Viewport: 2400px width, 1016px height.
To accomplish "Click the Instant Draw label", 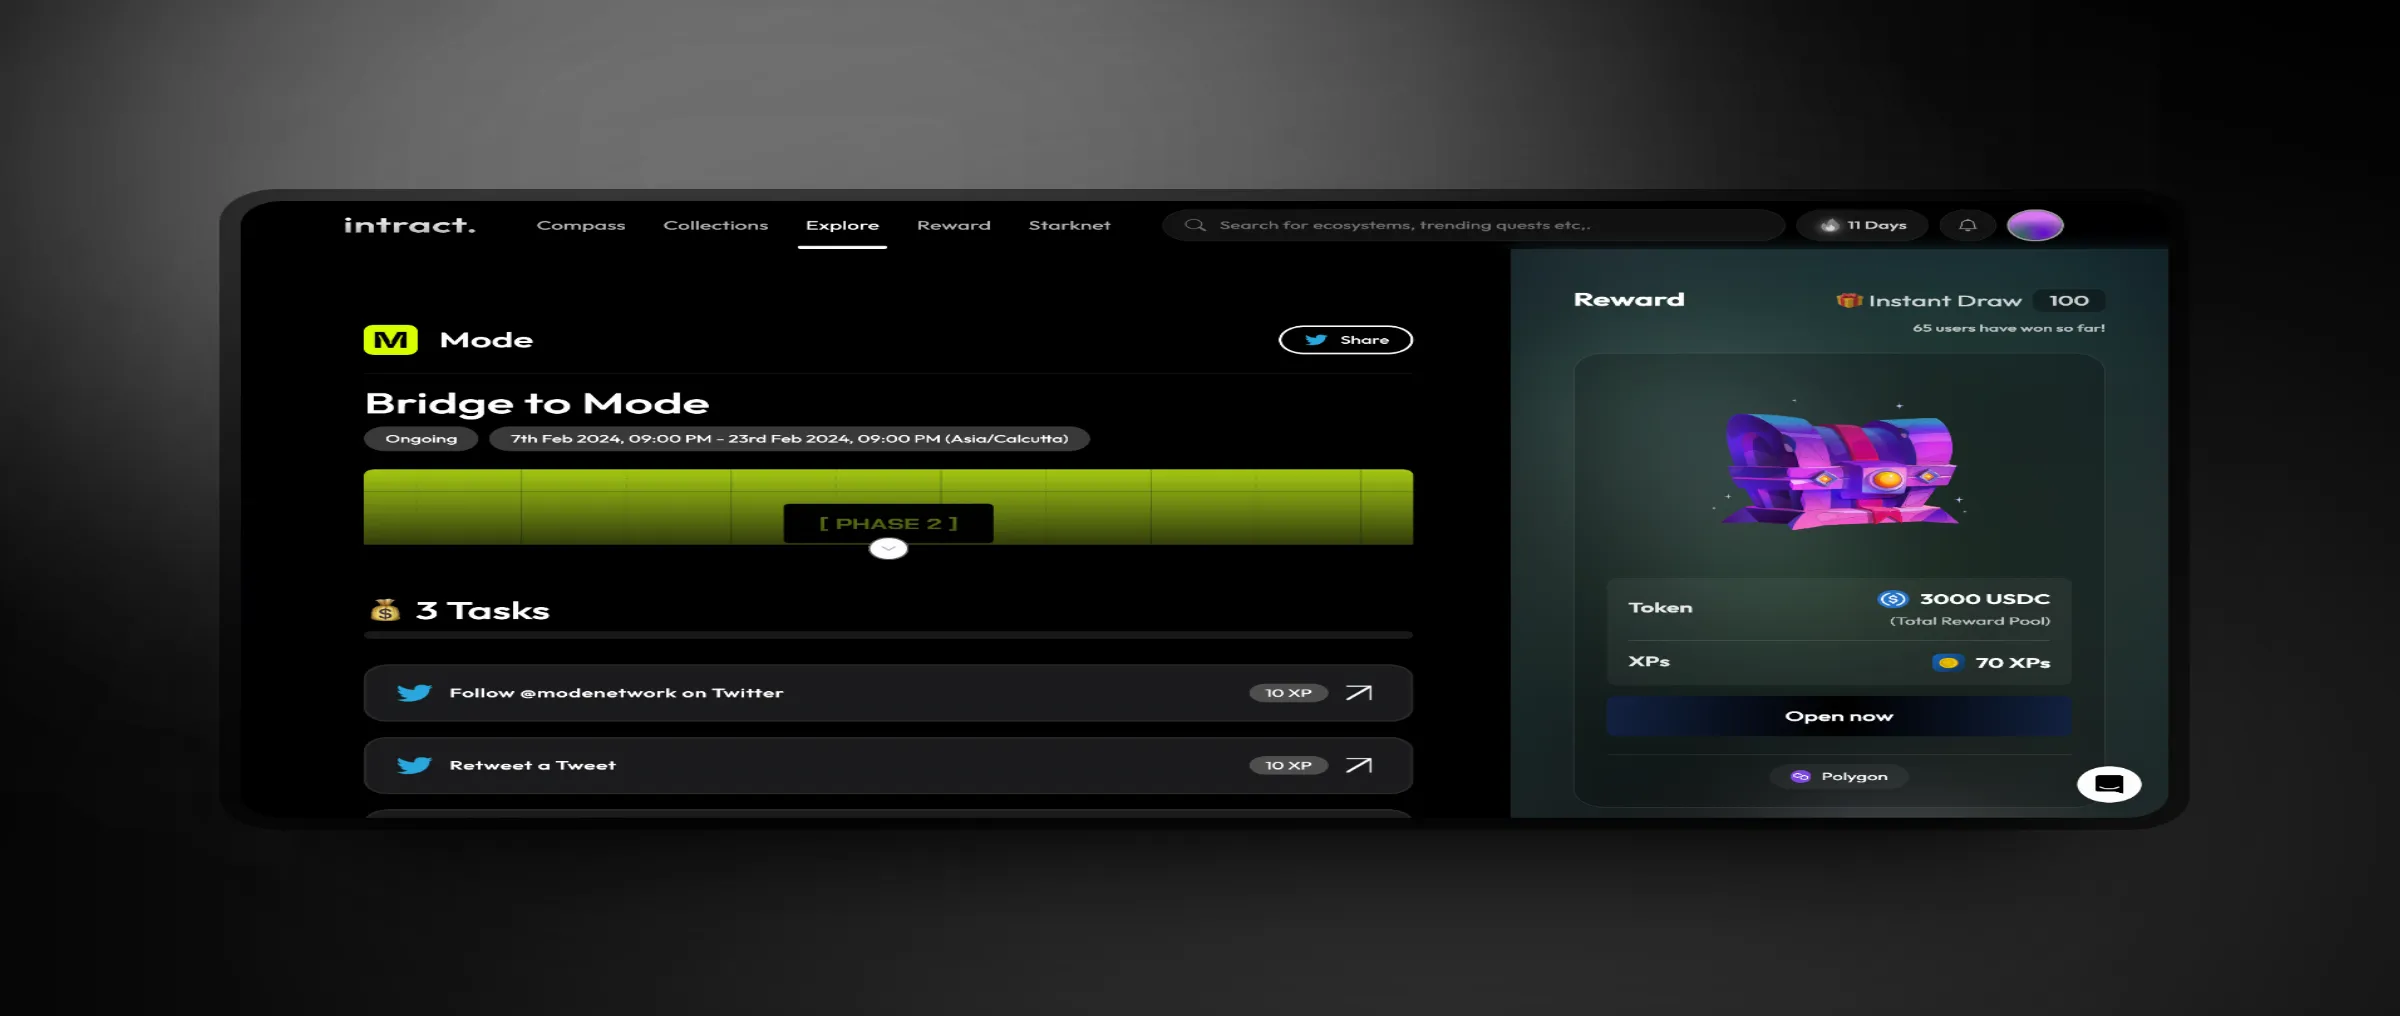I will (x=1945, y=300).
